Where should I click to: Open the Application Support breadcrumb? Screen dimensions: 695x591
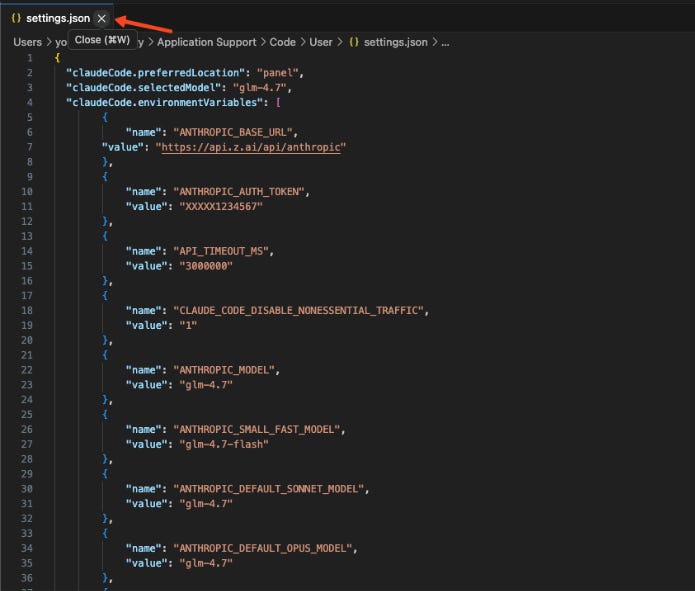(x=207, y=42)
